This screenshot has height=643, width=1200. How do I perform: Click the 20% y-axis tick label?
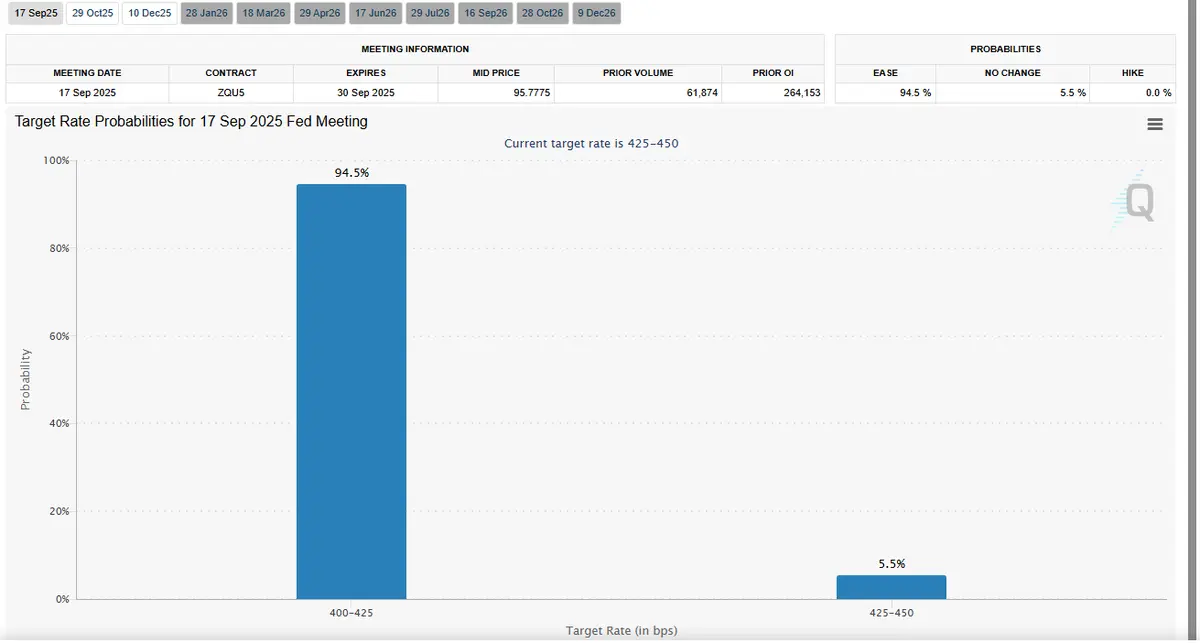pyautogui.click(x=60, y=511)
